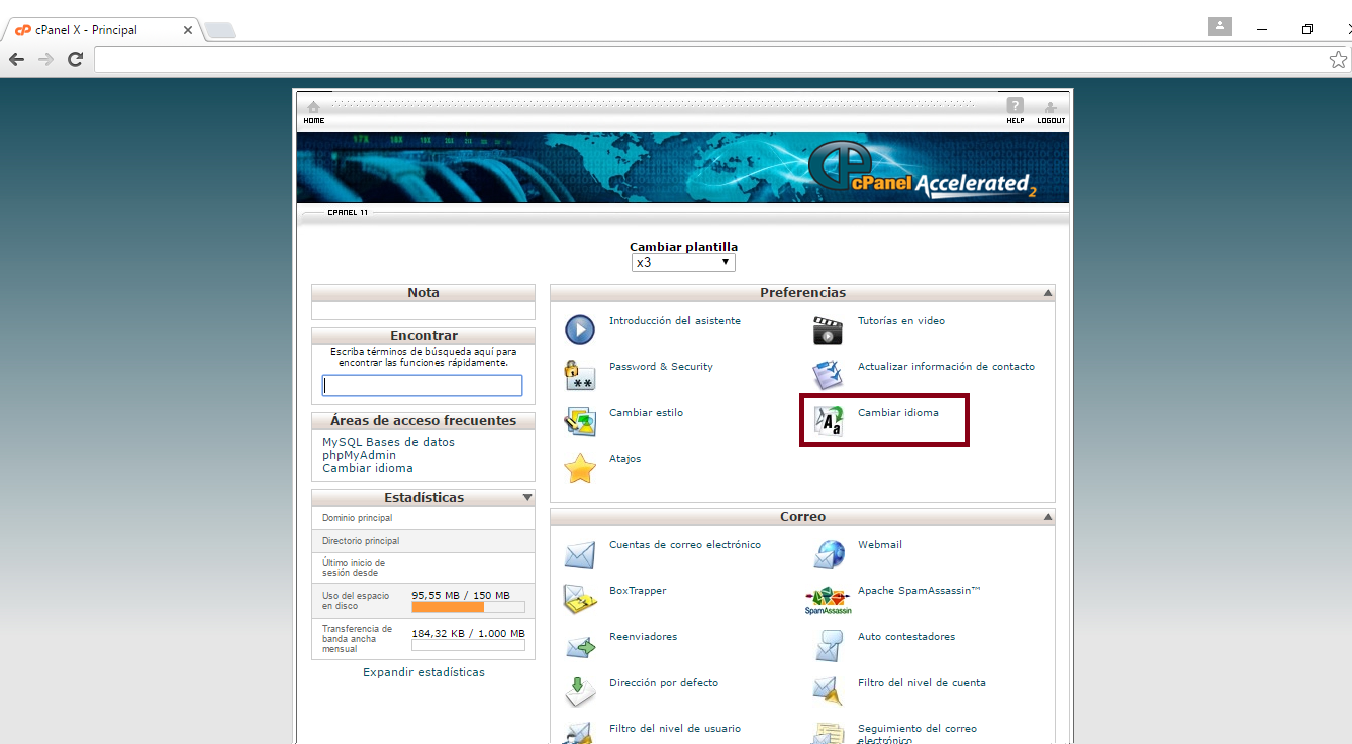Open the MySQL Bases de datos link

pyautogui.click(x=388, y=442)
